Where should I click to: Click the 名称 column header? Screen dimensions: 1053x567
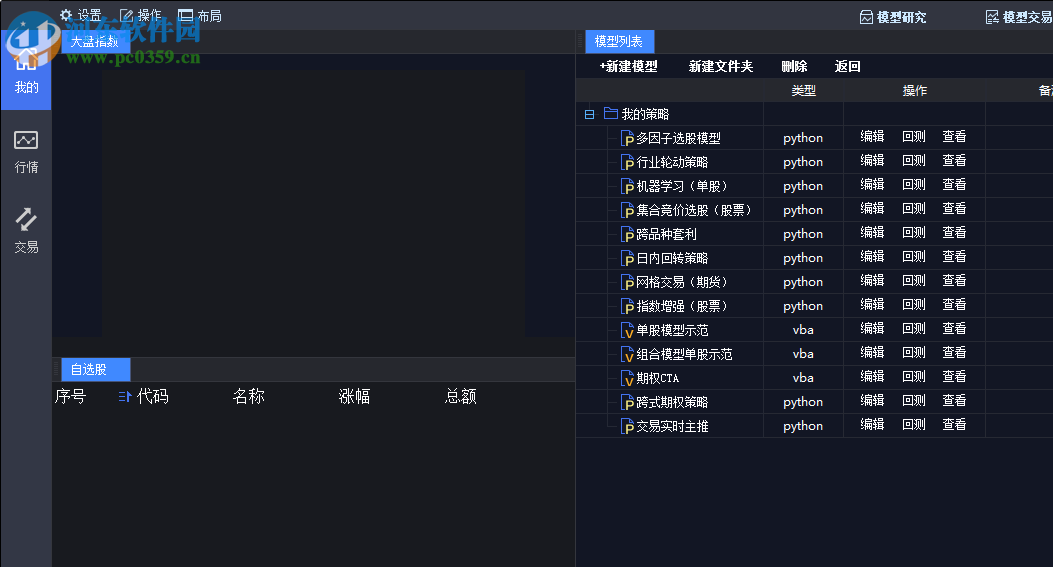point(248,396)
